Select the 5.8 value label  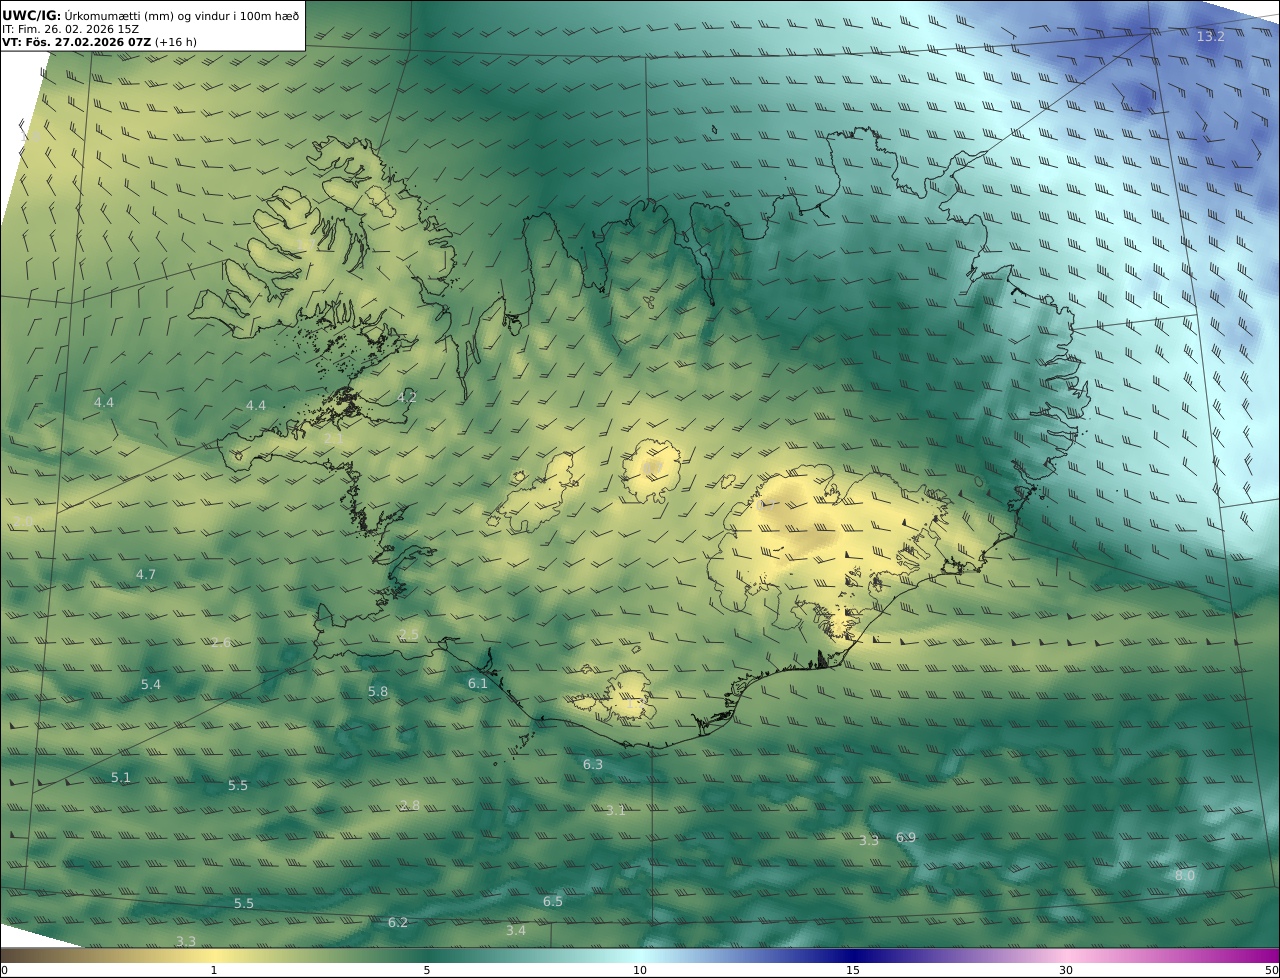pyautogui.click(x=378, y=691)
